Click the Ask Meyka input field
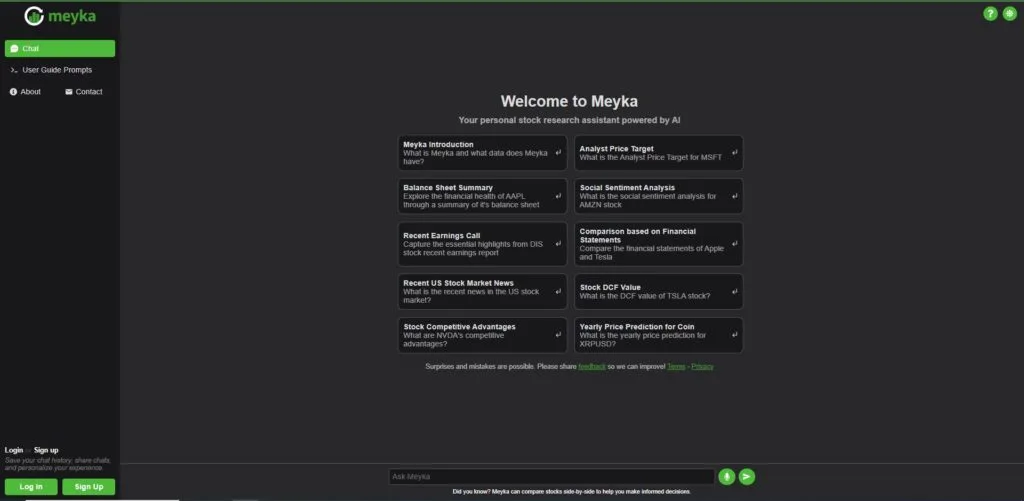The height and width of the screenshot is (501, 1024). (x=551, y=477)
